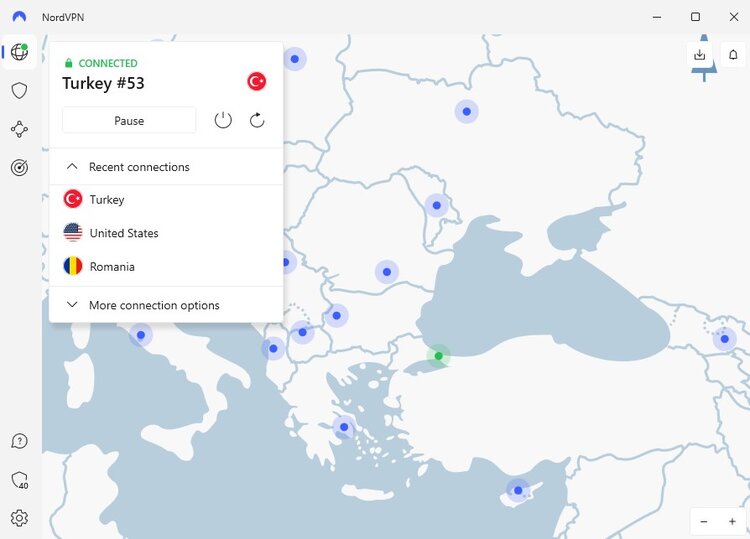Open Dark Web Monitor radar icon
This screenshot has height=539, width=750.
click(x=19, y=167)
